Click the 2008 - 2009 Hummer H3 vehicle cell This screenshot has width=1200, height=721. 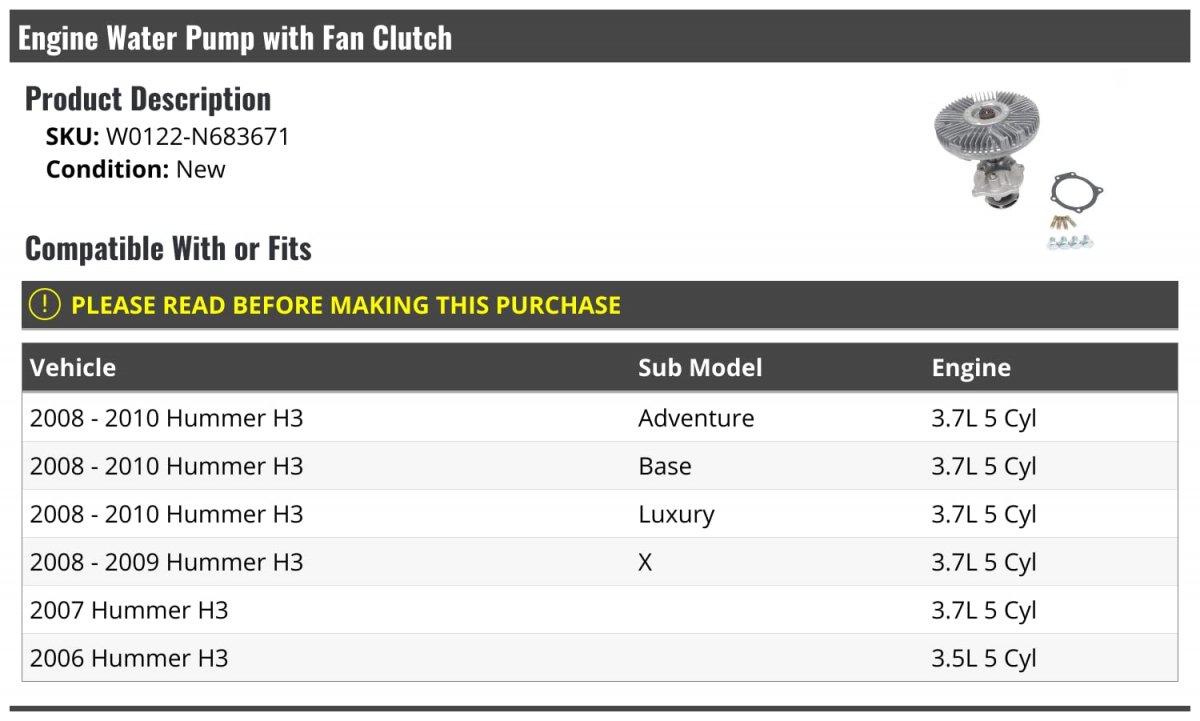pyautogui.click(x=166, y=562)
